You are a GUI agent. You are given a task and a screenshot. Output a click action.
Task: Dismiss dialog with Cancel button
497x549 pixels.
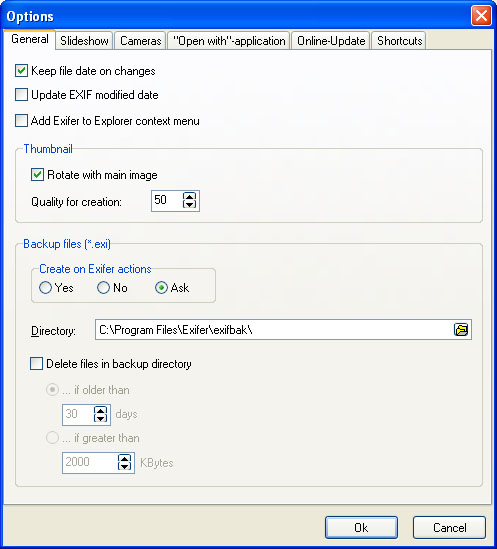(x=449, y=527)
